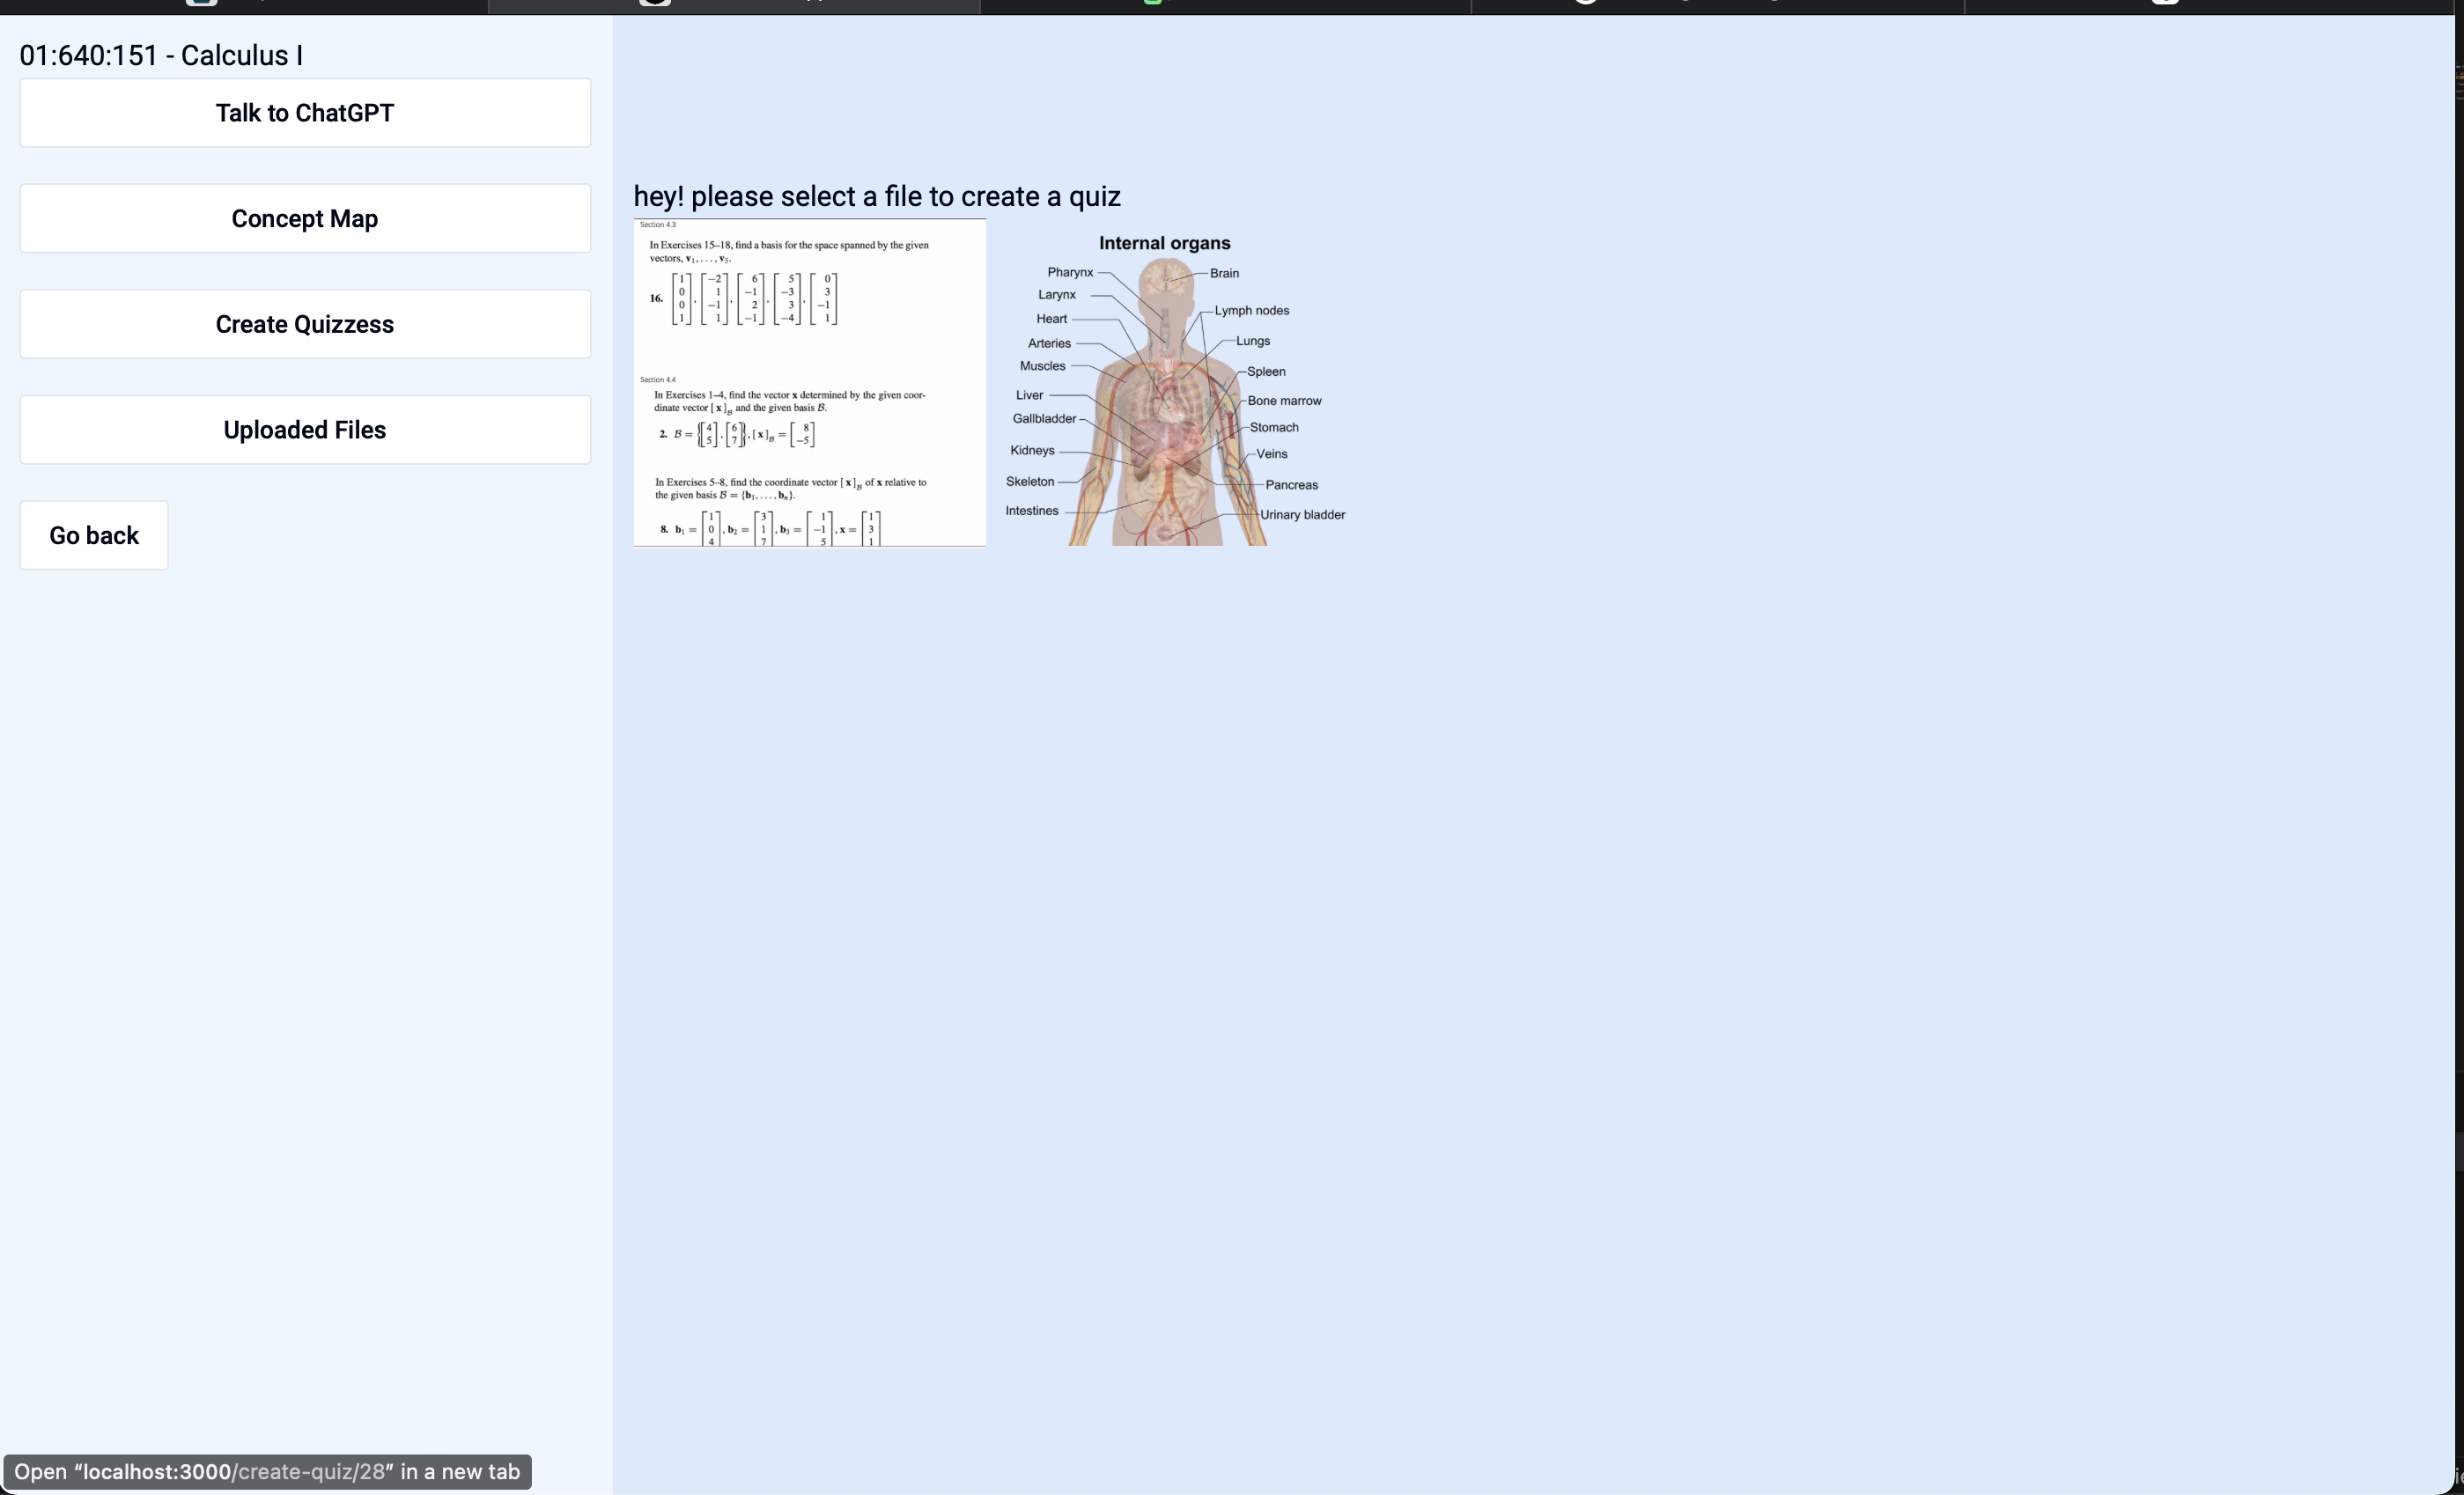Select the Create Quizzess button
2464x1495 pixels.
point(304,324)
